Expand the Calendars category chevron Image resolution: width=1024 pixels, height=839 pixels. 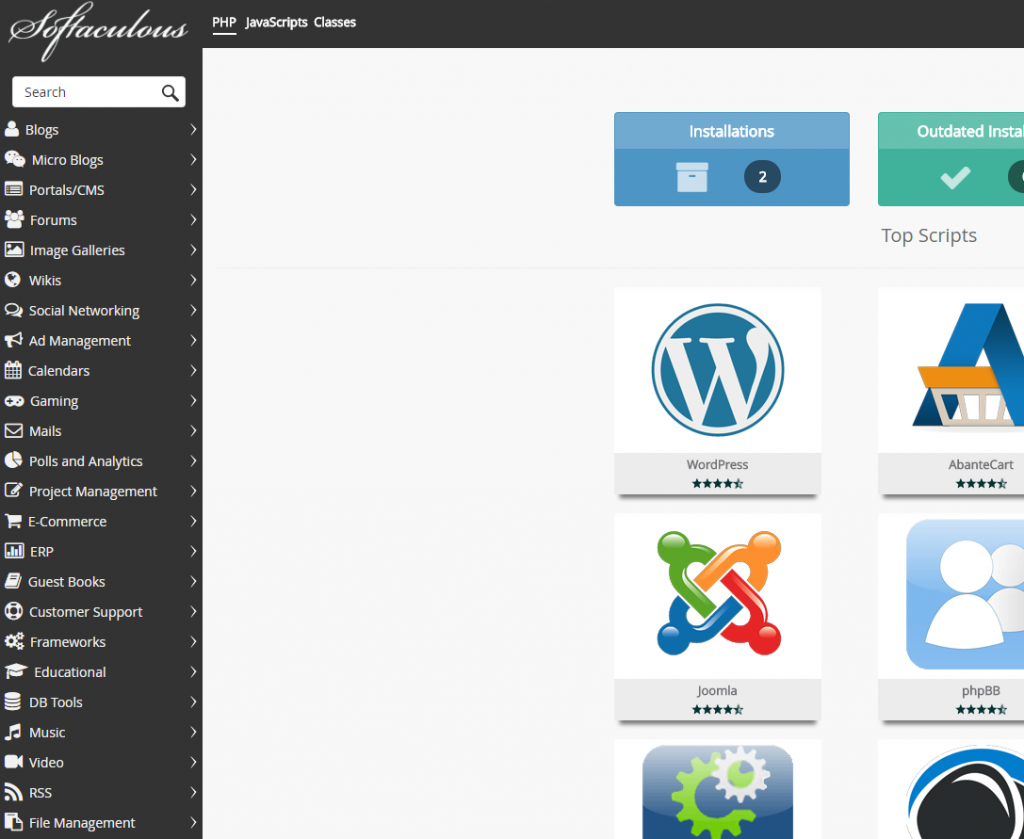point(193,370)
